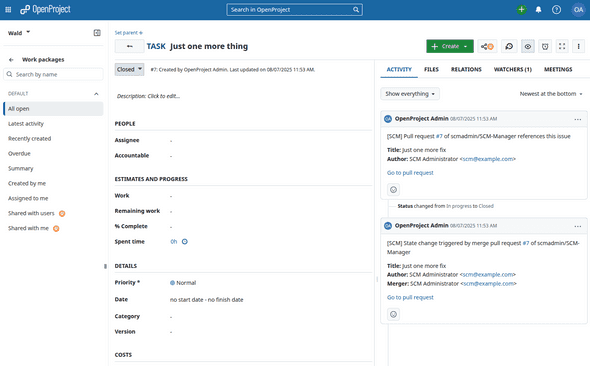Click the back arrow button next to TASK

coord(129,46)
